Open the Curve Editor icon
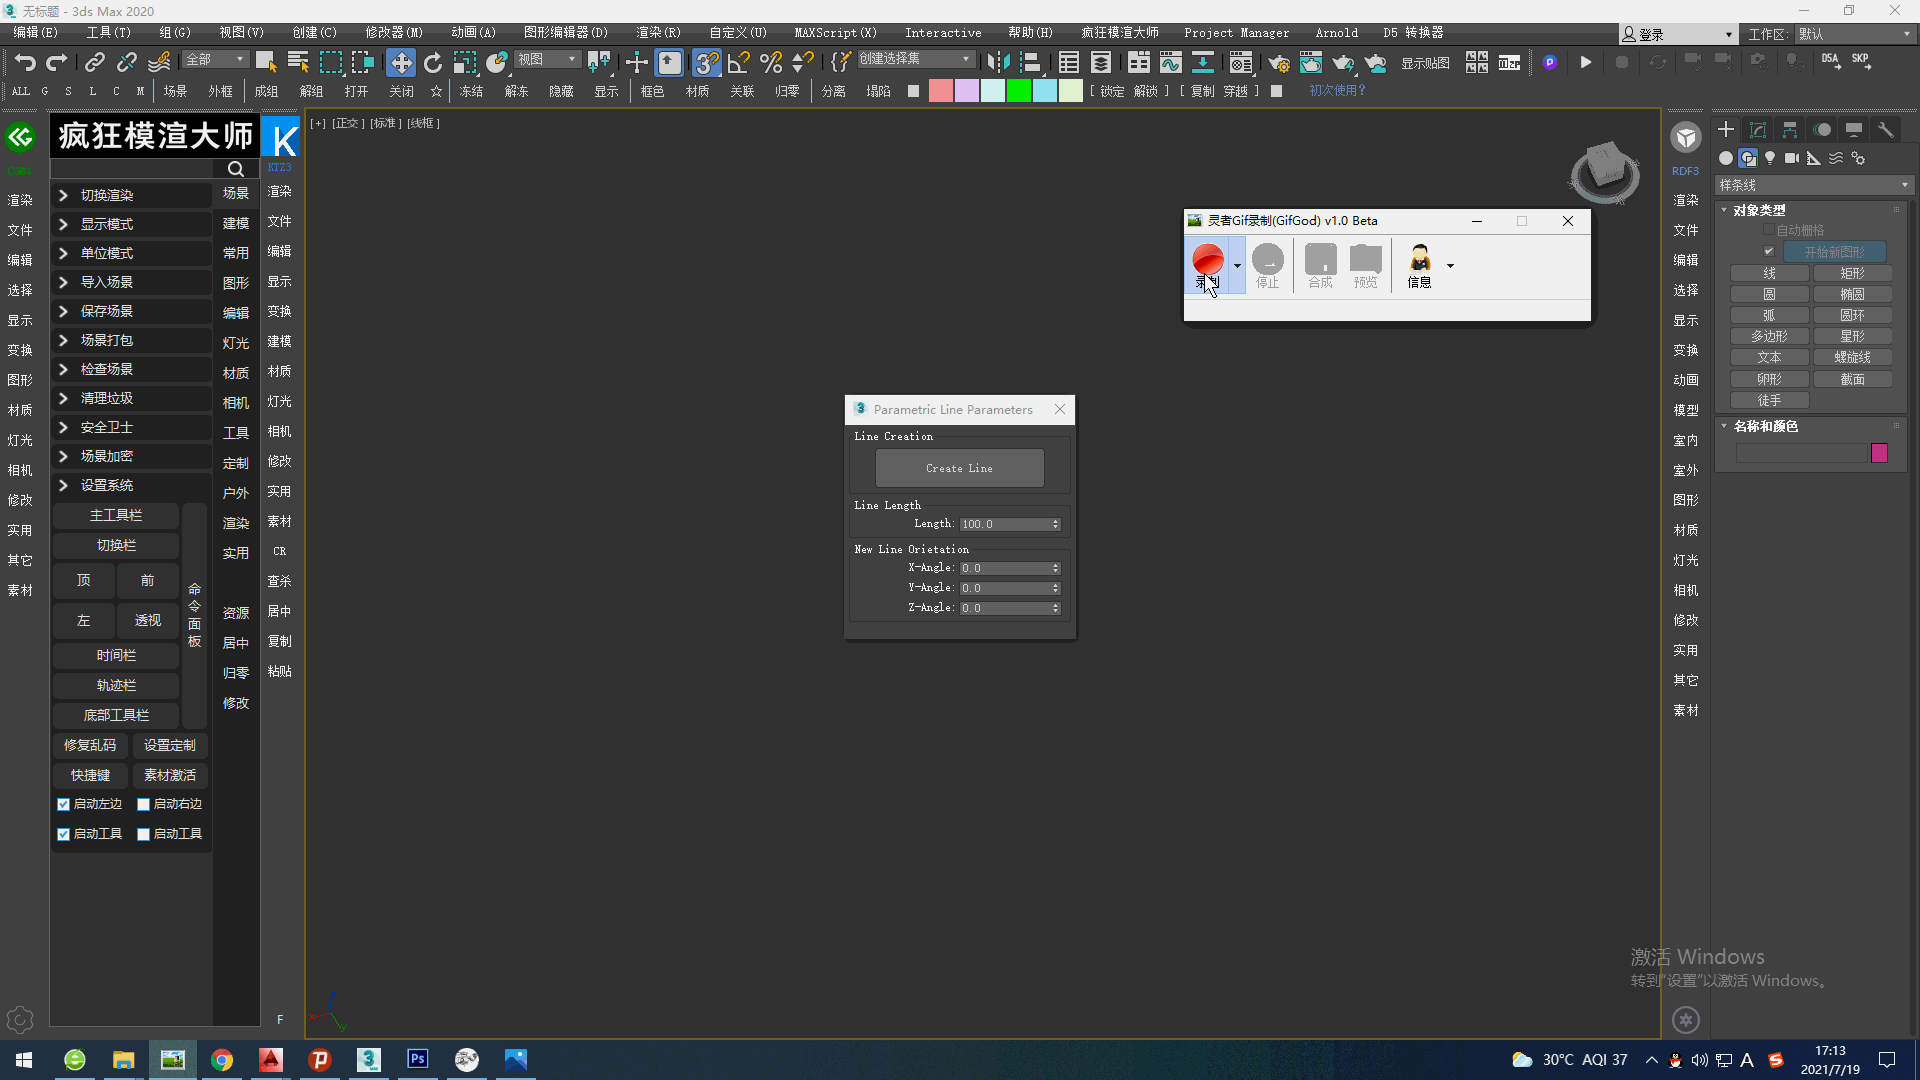 tap(1170, 62)
